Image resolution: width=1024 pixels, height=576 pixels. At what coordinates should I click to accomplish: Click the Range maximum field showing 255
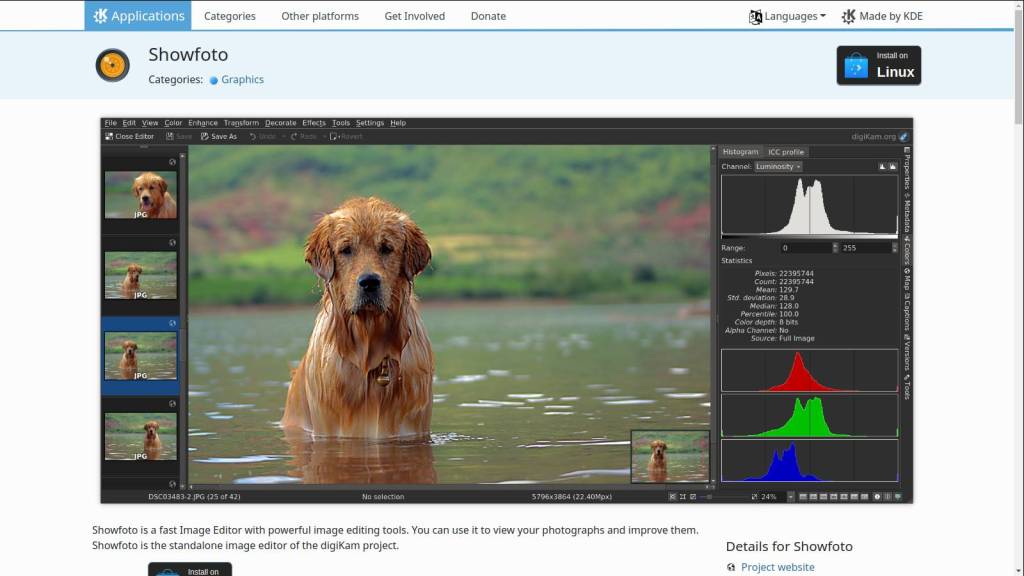[865, 248]
